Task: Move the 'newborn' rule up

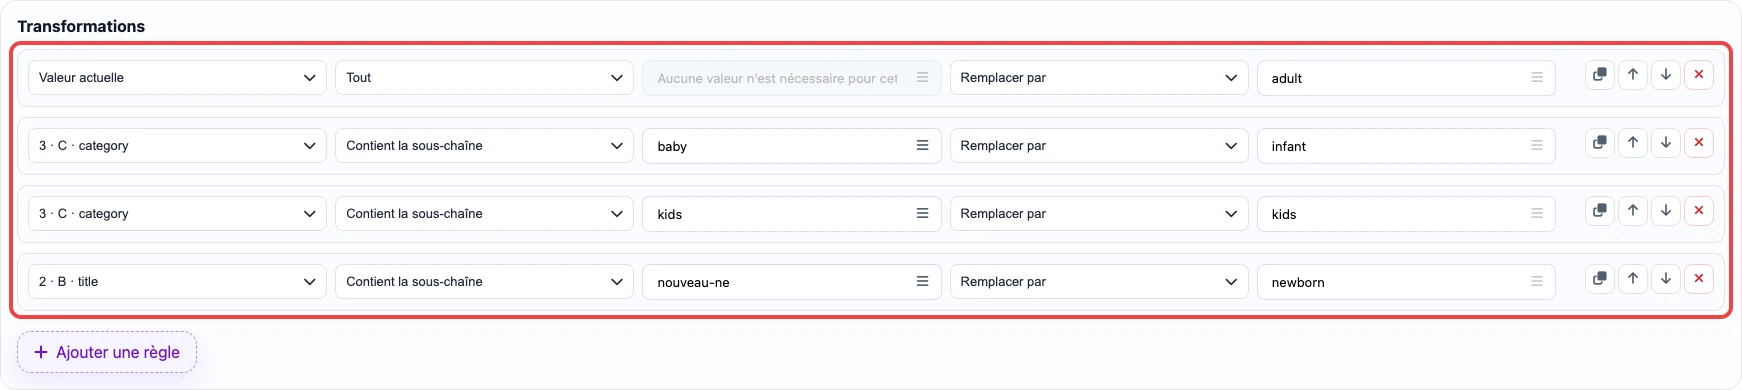Action: (x=1633, y=279)
